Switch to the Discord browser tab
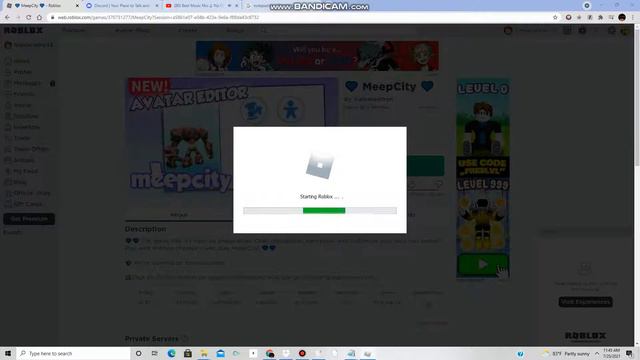The height and width of the screenshot is (360, 640). click(122, 6)
